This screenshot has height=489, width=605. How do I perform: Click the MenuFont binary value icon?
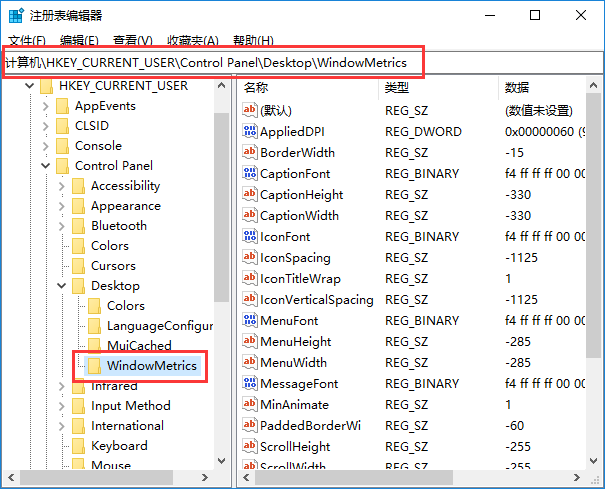coord(249,320)
